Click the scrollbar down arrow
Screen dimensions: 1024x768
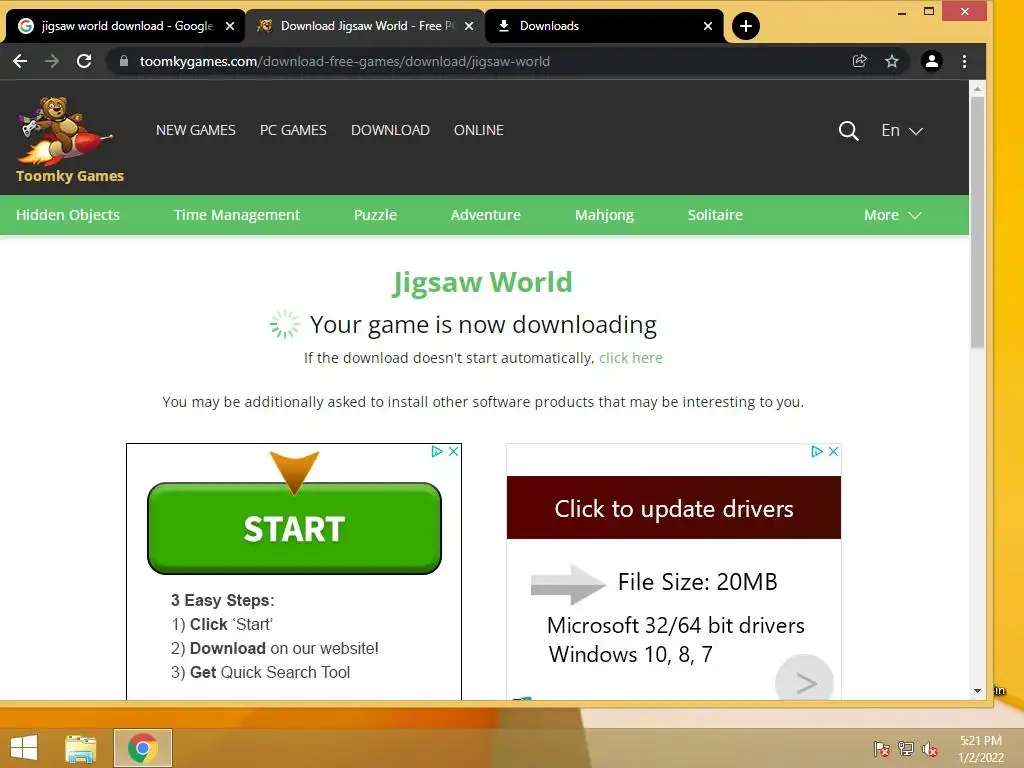[977, 690]
